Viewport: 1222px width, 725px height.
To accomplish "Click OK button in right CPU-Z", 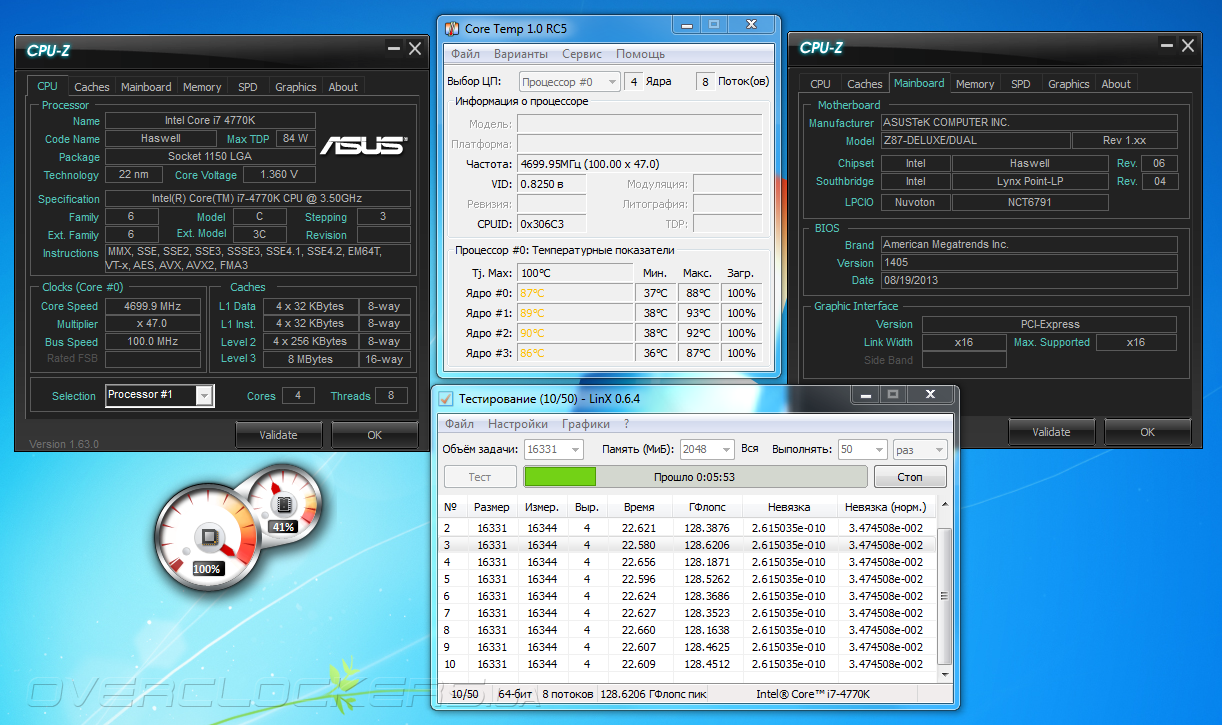I will point(1147,432).
